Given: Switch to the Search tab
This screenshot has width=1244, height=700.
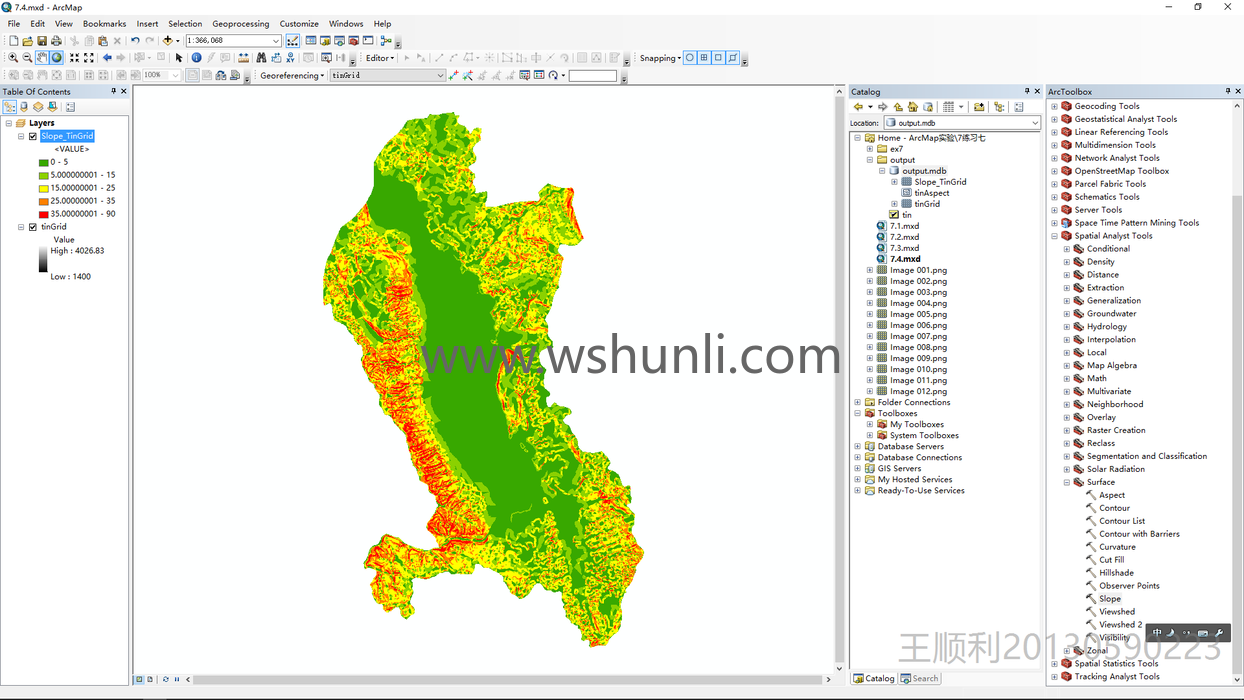Looking at the screenshot, I should tap(919, 678).
